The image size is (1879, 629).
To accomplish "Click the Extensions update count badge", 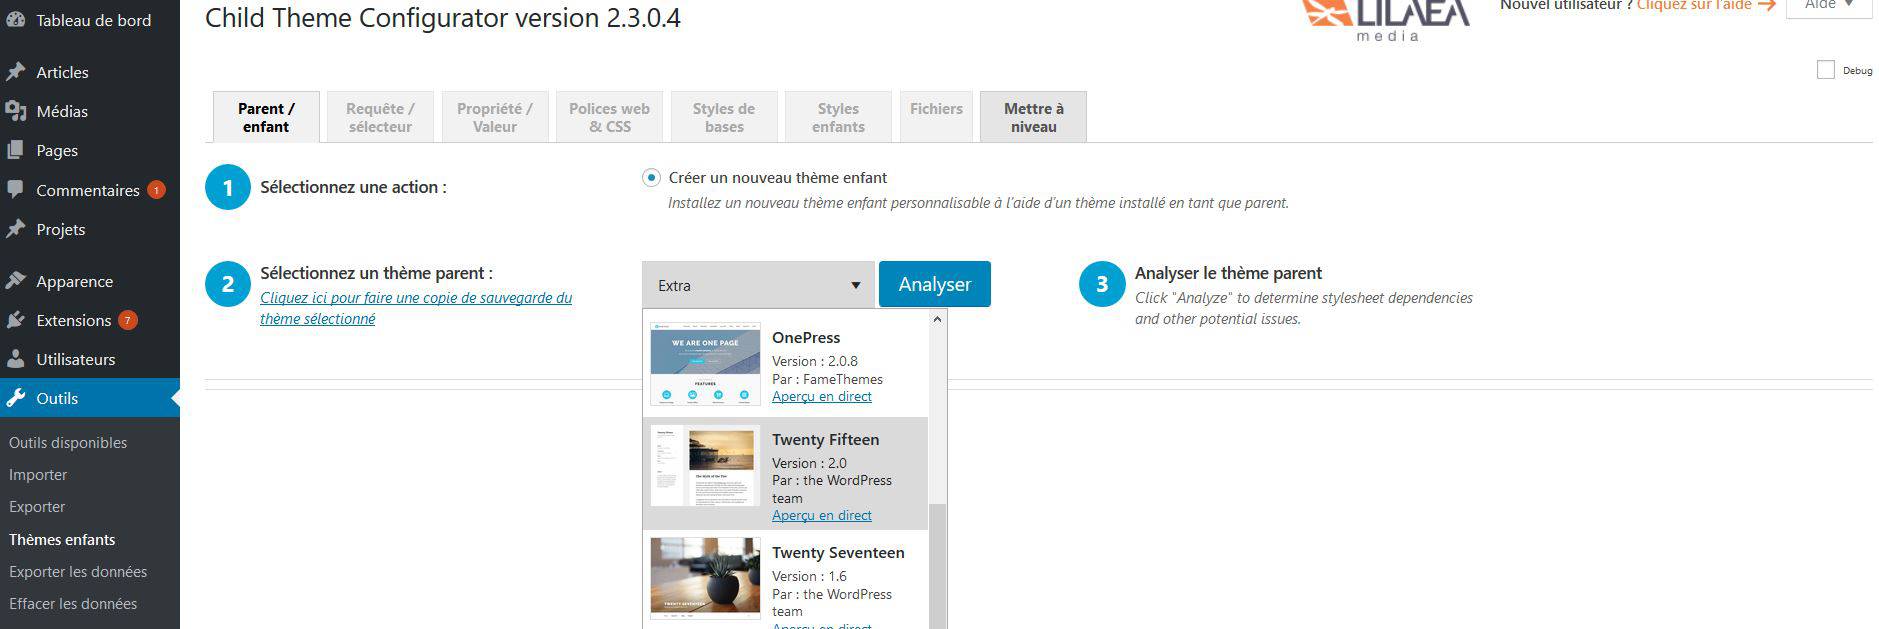I will coord(128,320).
